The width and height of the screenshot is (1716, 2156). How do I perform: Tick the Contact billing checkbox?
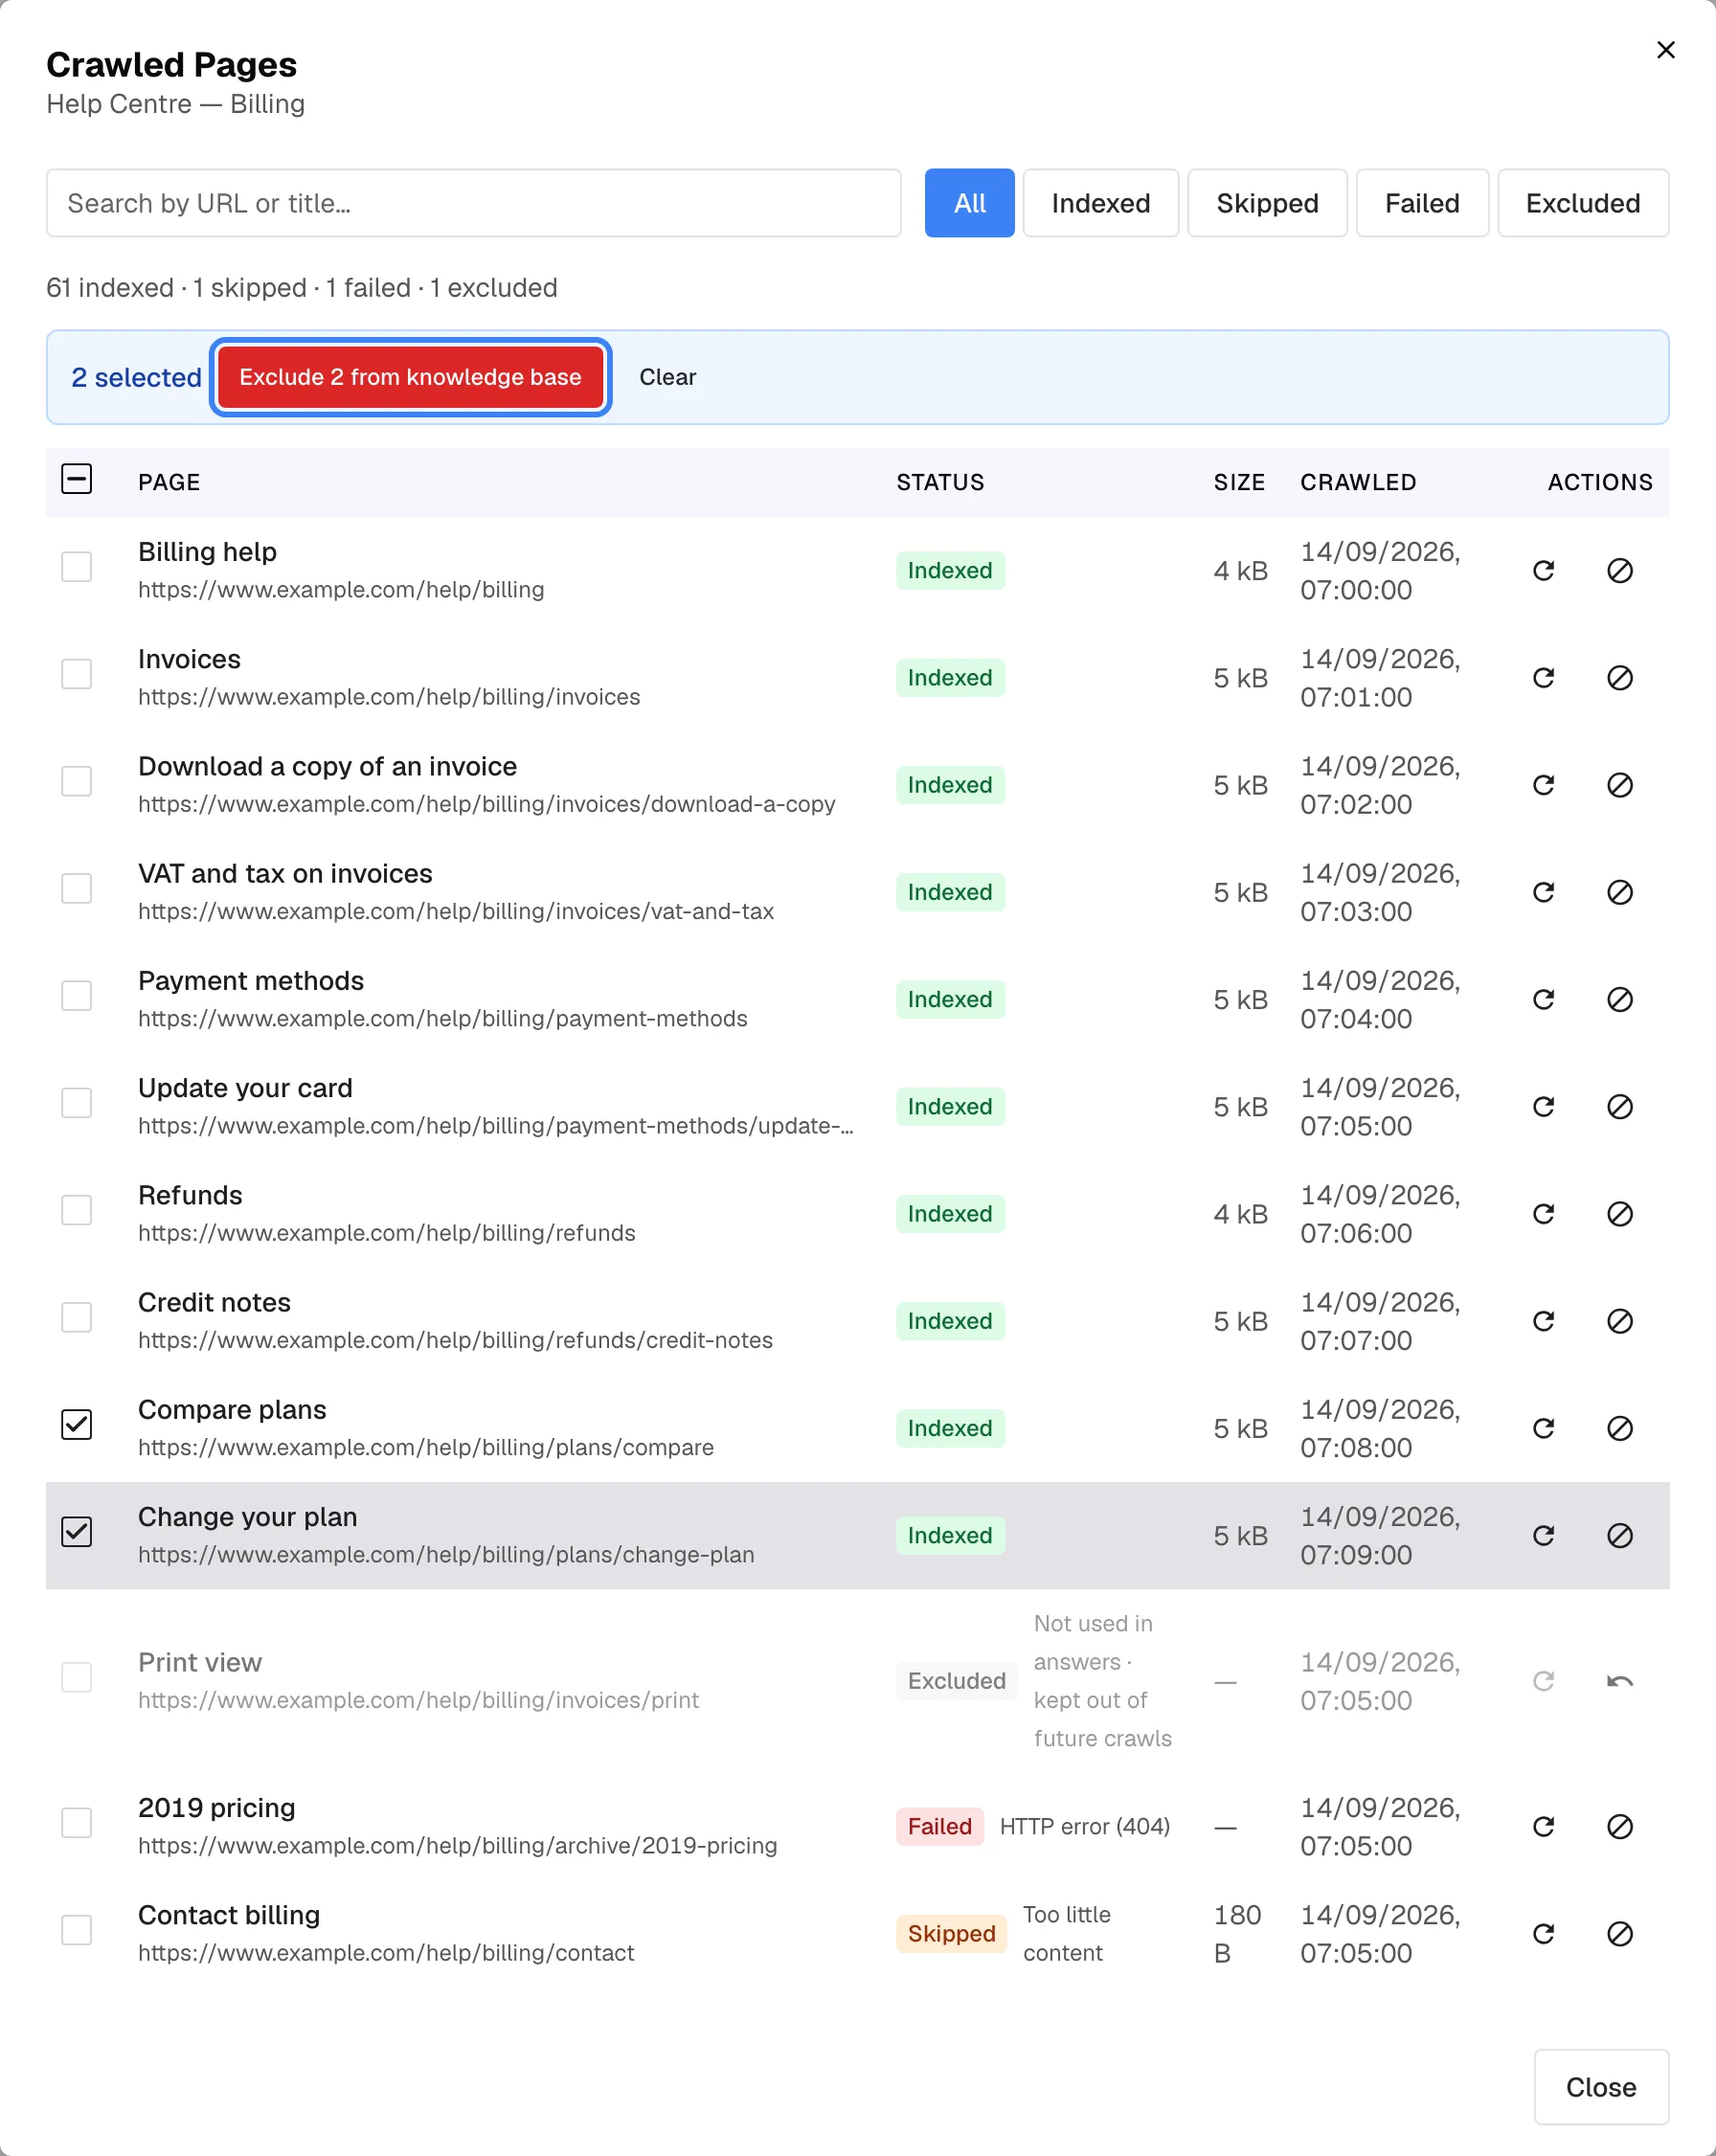[77, 1929]
